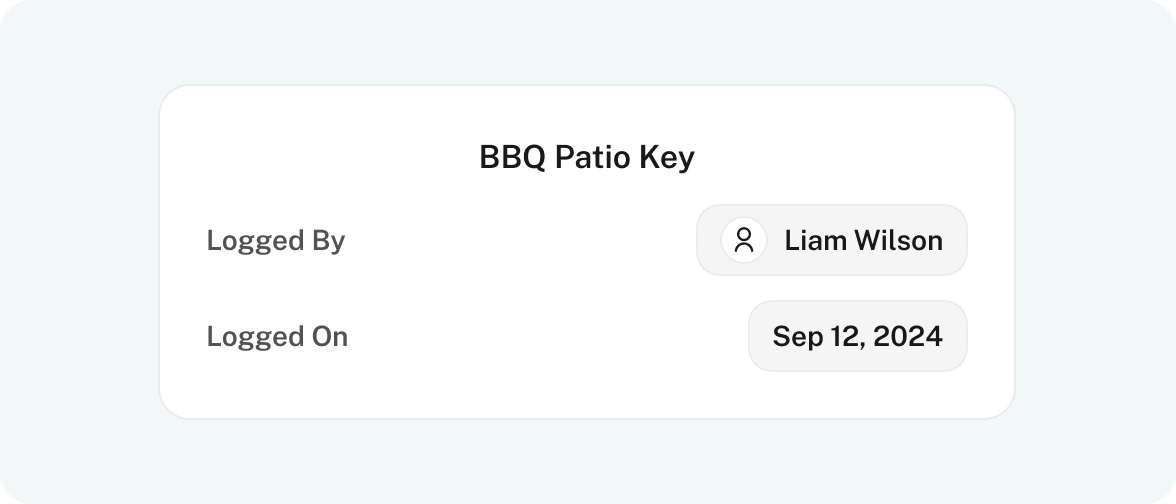1176x504 pixels.
Task: Tap the person silhouette icon
Action: pos(743,240)
